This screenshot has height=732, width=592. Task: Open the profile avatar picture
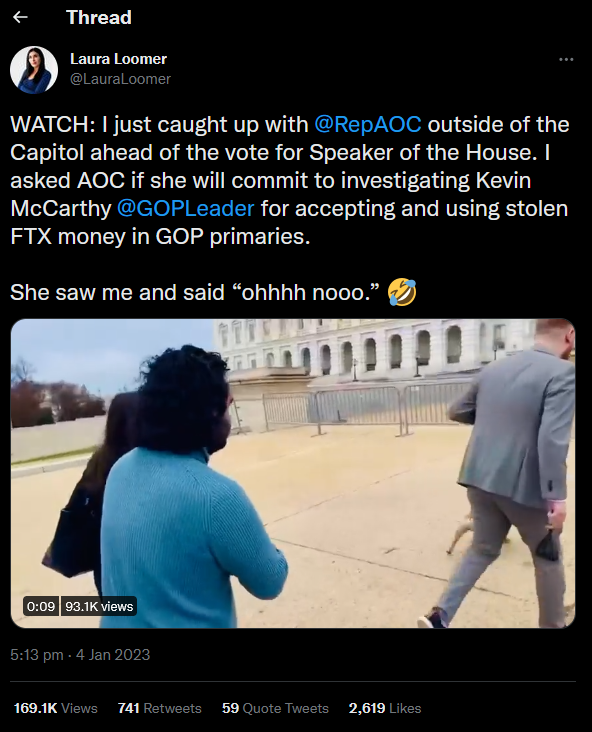[x=34, y=70]
